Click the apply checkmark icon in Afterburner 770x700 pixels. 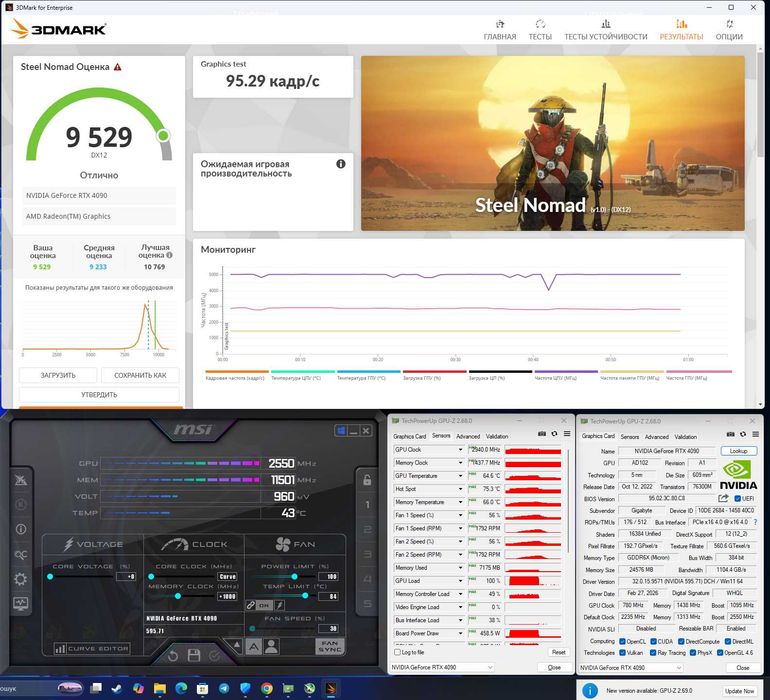(215, 656)
